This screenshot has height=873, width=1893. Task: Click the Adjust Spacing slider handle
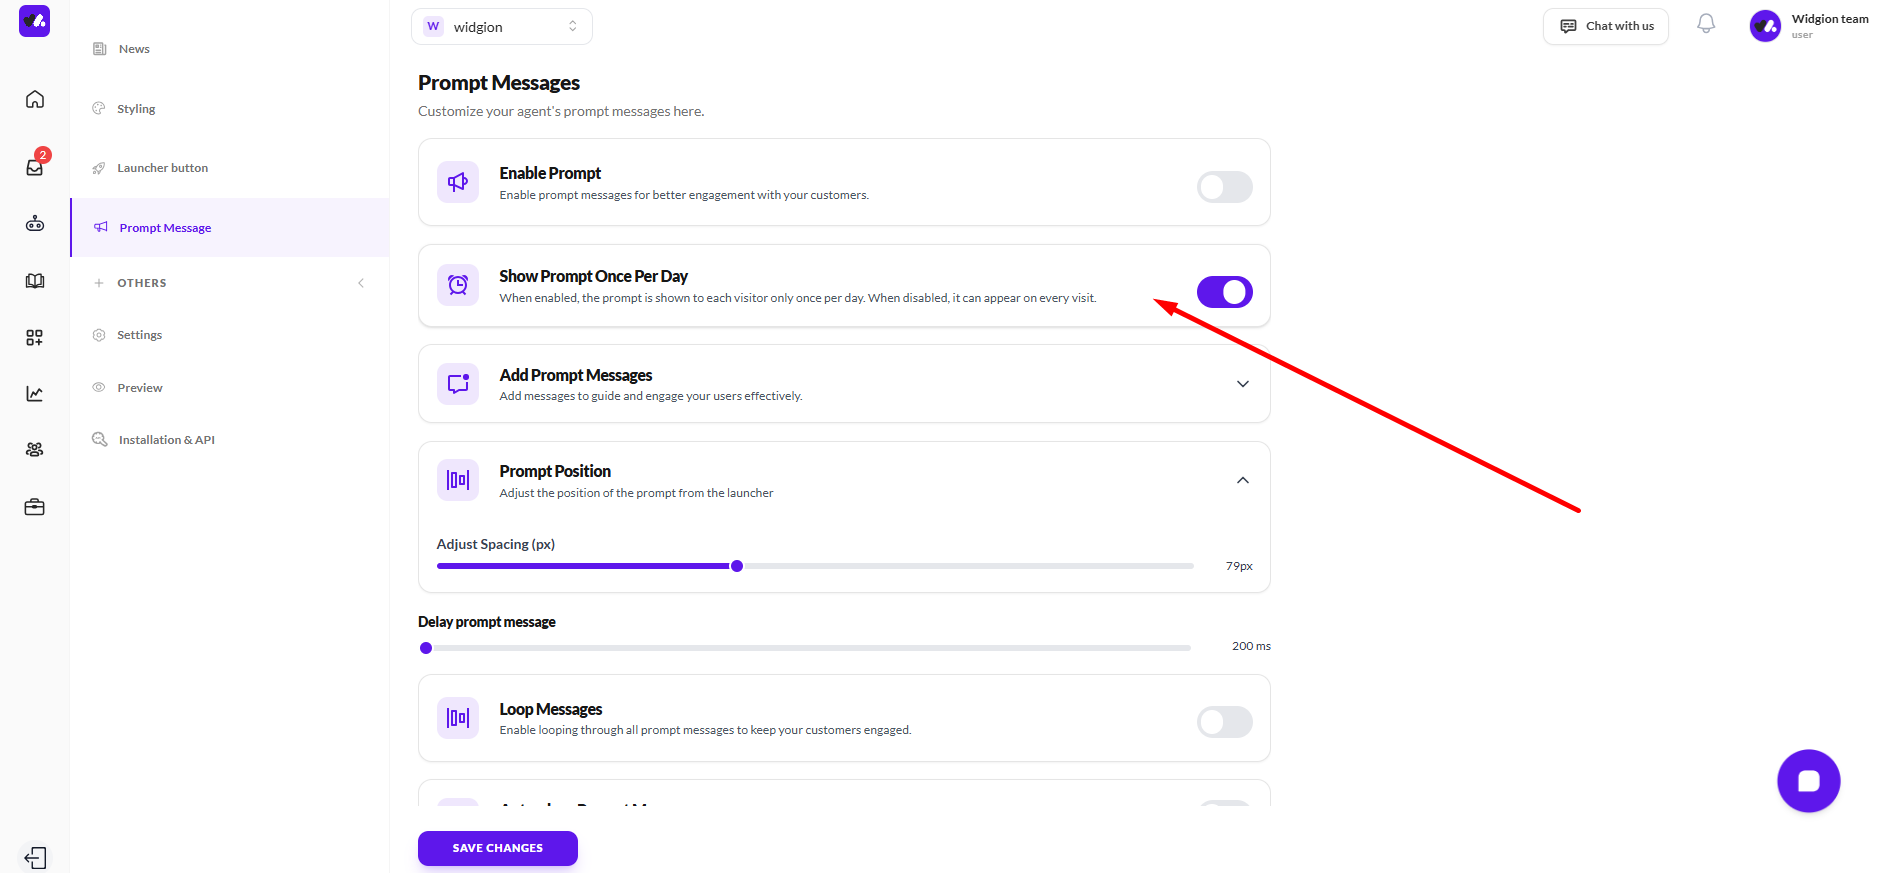coord(737,566)
